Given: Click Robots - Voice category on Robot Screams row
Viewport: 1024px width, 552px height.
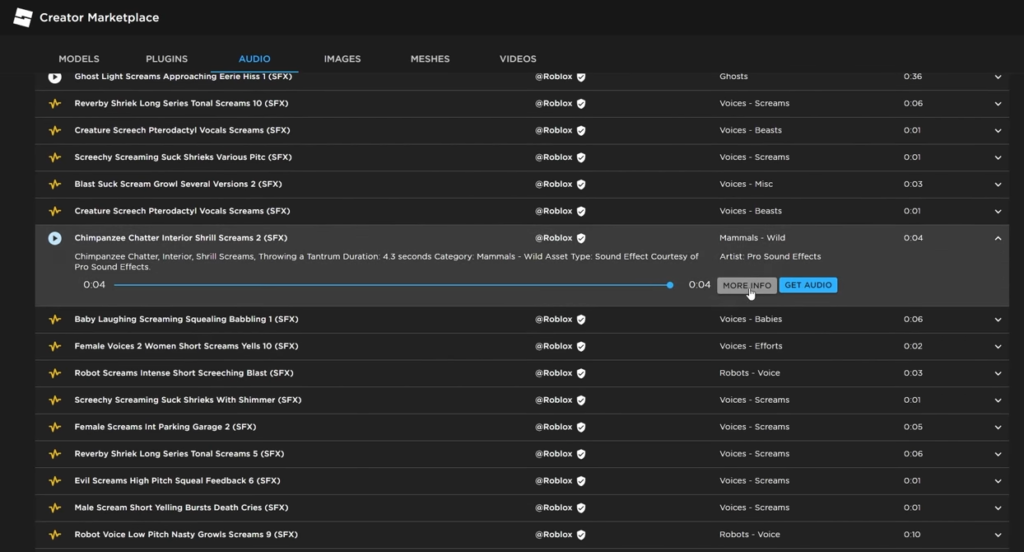Looking at the screenshot, I should [x=750, y=373].
